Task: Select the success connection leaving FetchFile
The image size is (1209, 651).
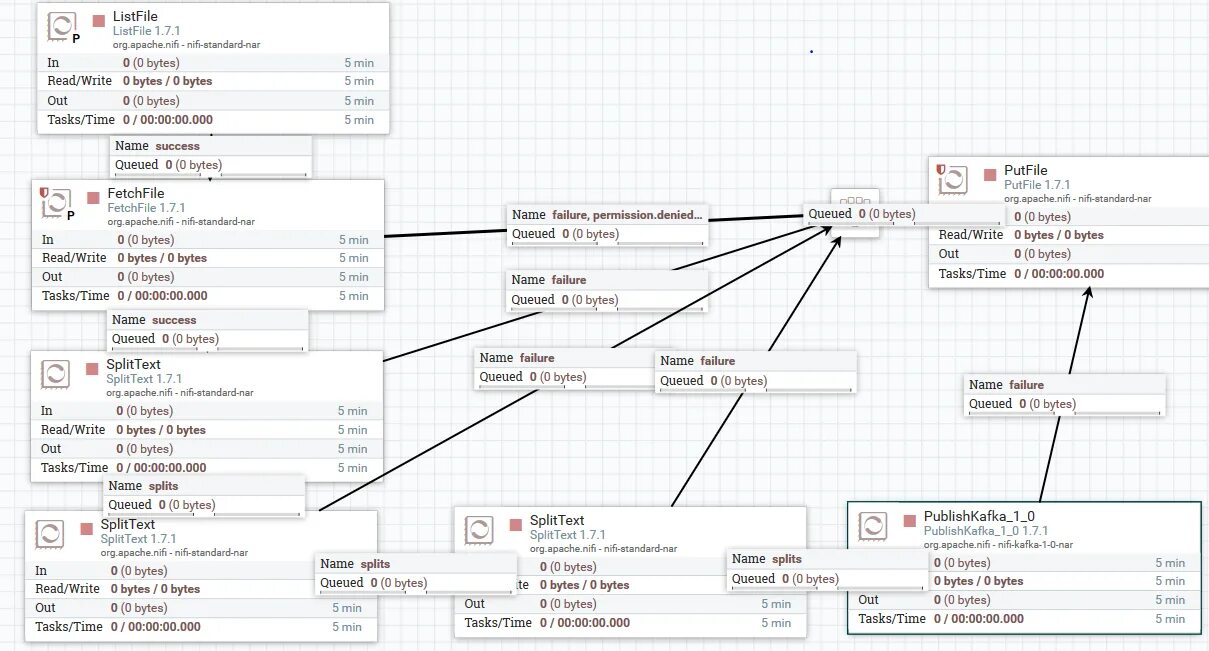Action: point(208,330)
